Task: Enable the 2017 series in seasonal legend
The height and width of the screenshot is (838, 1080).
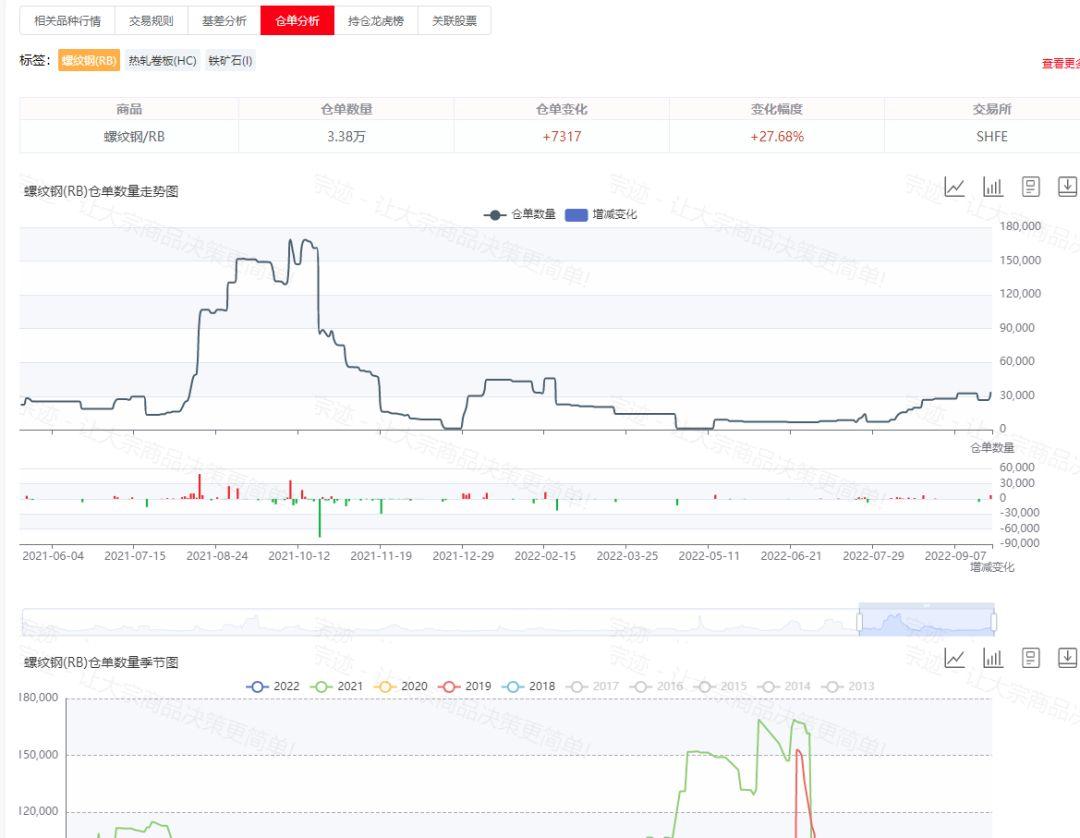Action: pos(593,687)
